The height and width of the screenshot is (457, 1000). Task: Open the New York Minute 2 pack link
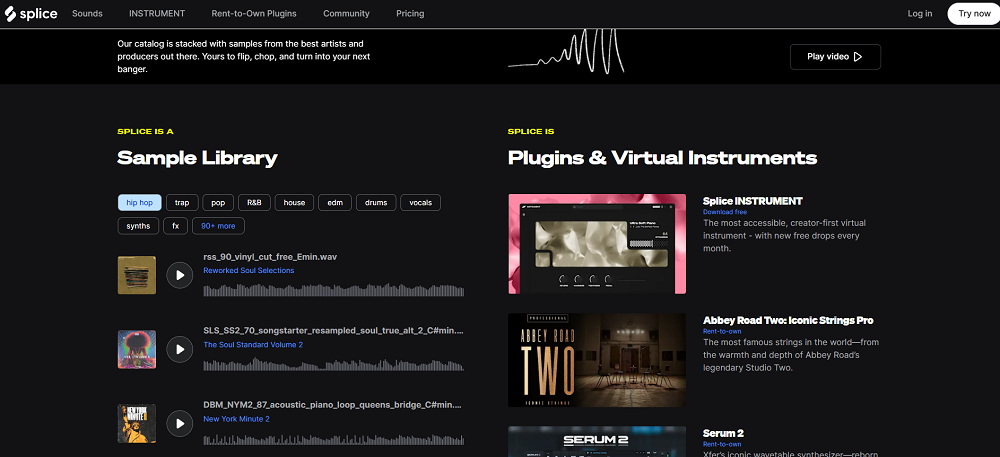tap(237, 419)
